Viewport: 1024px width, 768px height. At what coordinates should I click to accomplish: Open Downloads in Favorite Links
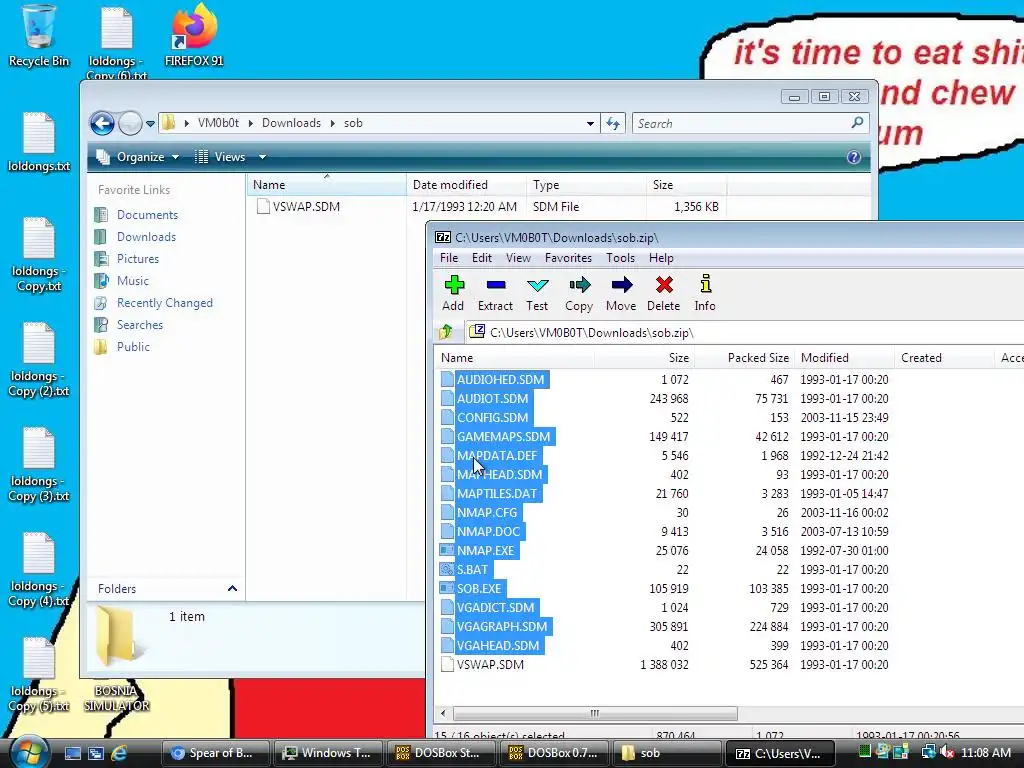[146, 237]
